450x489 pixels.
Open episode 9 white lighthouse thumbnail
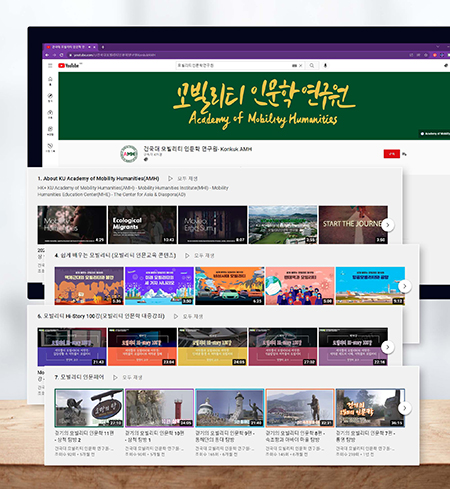(230, 408)
